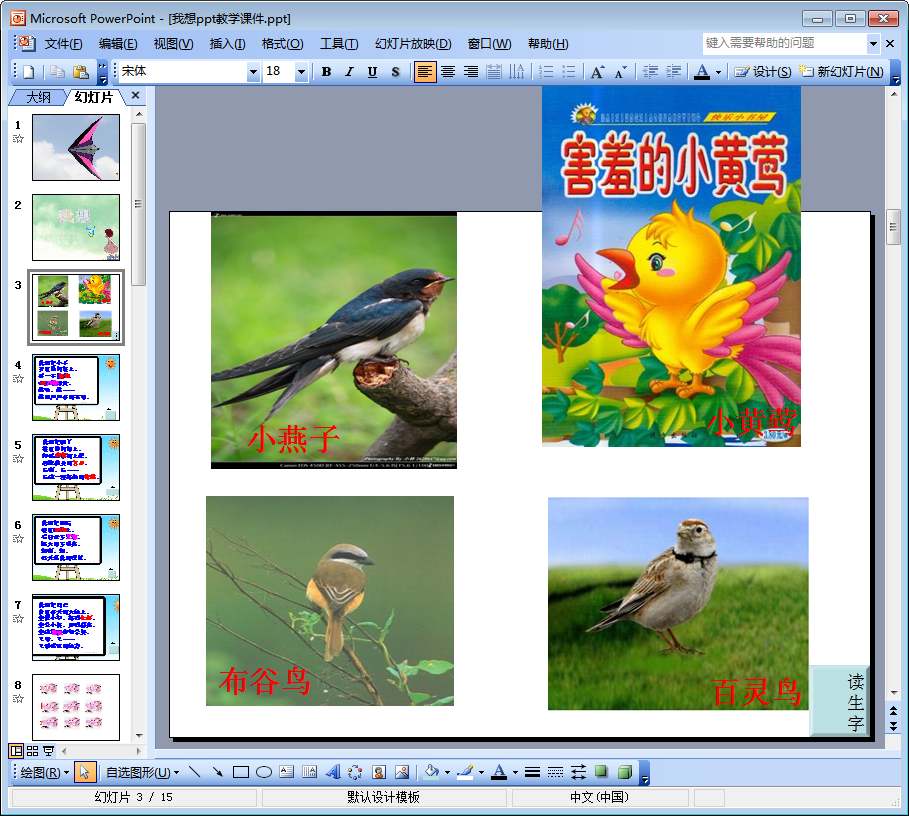The height and width of the screenshot is (816, 909).
Task: Click the Copy icon in toolbar
Action: pos(57,72)
